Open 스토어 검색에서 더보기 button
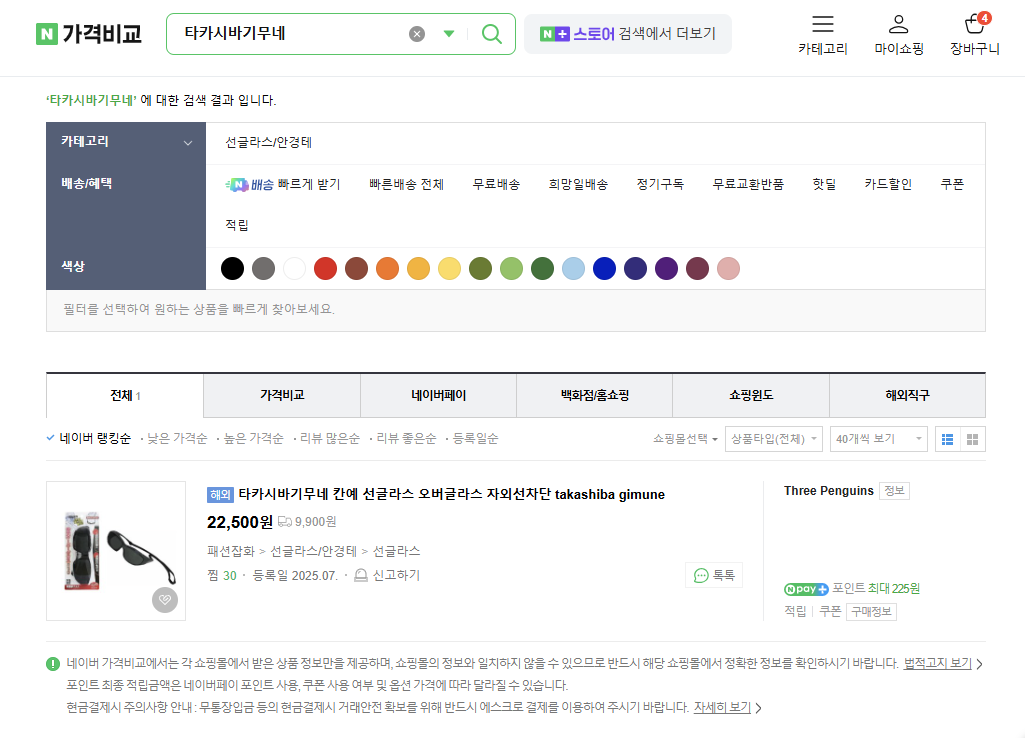 [628, 34]
